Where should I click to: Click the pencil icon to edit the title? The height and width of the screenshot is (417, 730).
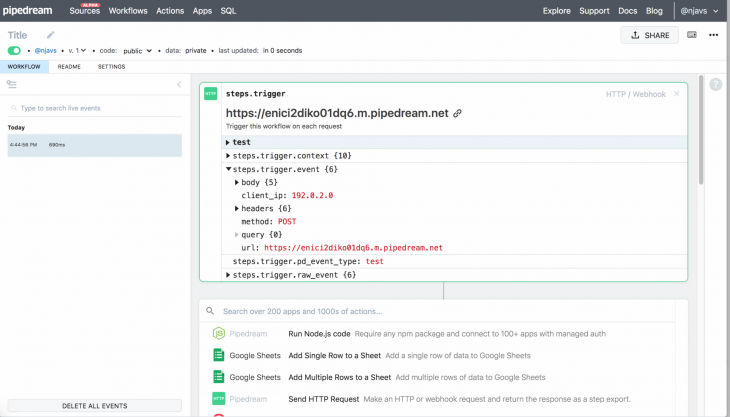[x=51, y=35]
